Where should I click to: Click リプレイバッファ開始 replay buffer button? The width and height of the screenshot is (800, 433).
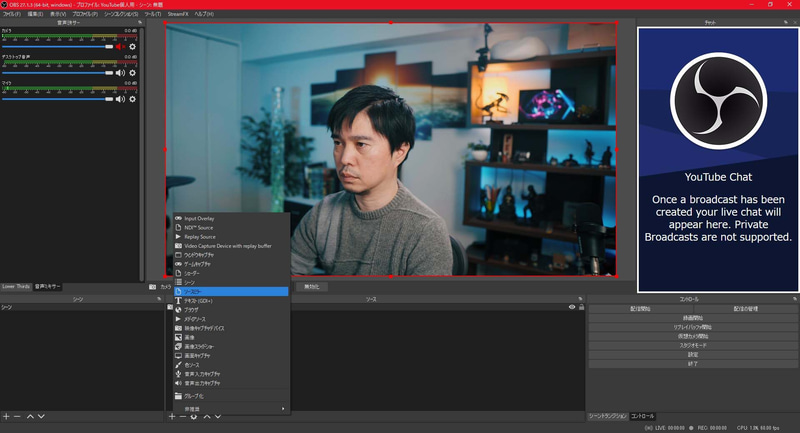693,327
